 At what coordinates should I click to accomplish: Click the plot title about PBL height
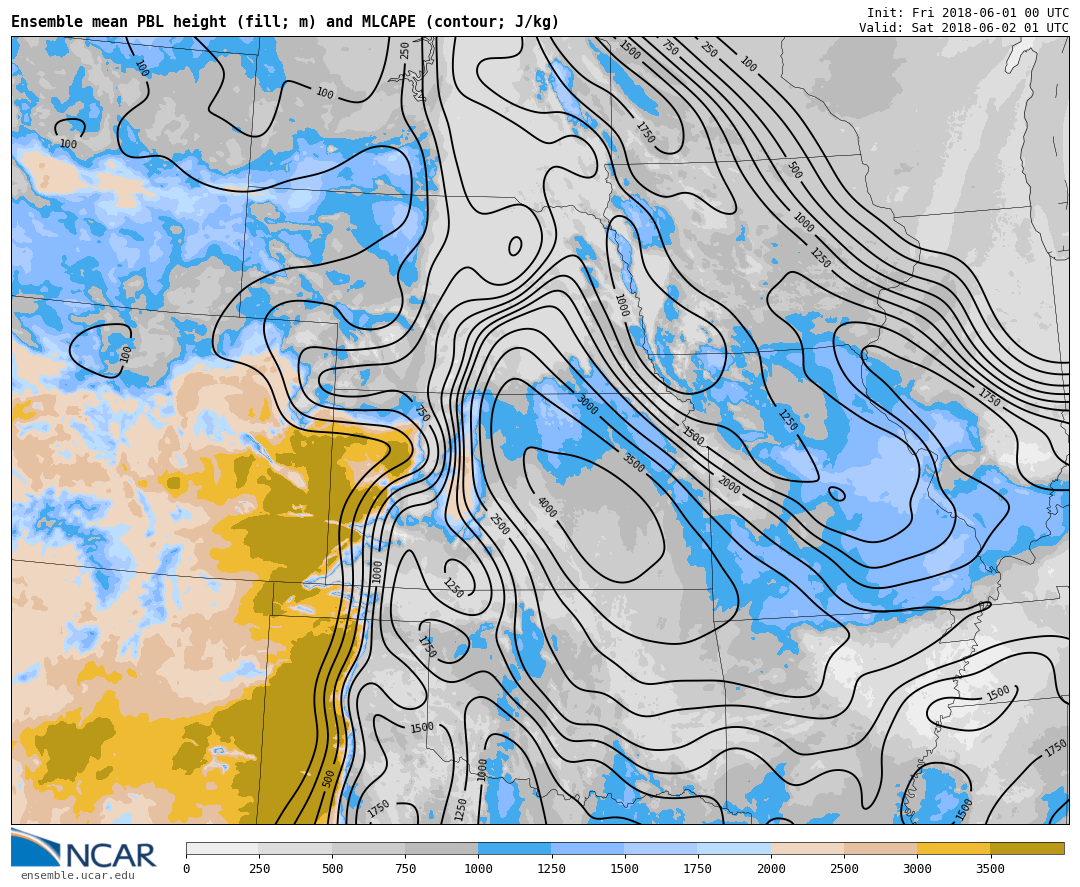pos(285,22)
